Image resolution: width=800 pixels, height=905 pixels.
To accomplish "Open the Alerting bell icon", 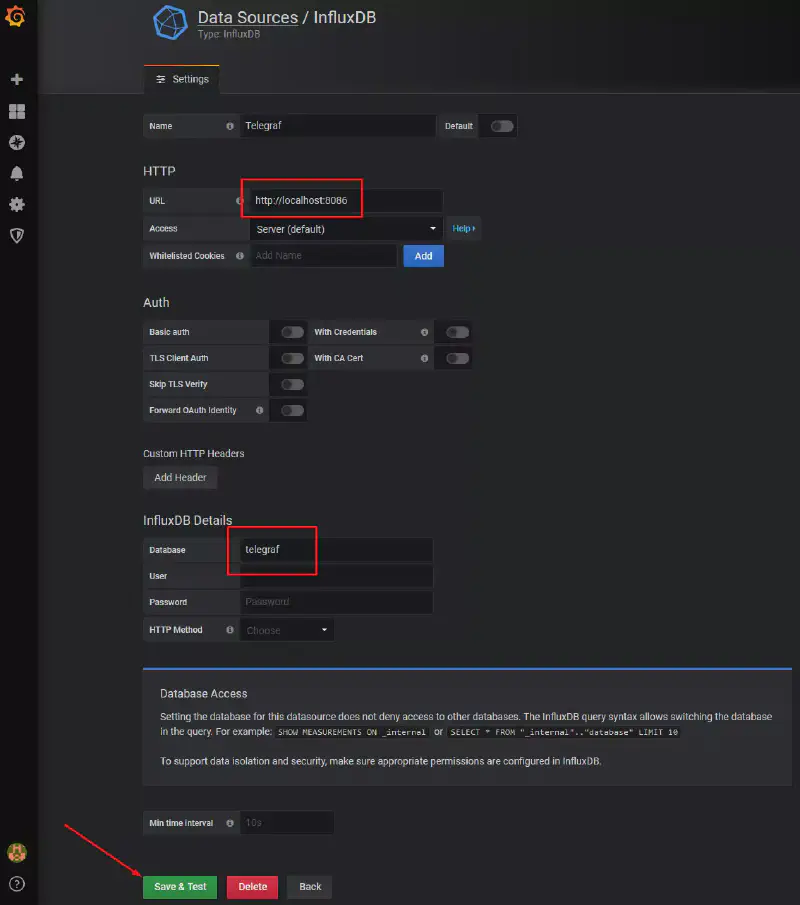I will (x=17, y=173).
